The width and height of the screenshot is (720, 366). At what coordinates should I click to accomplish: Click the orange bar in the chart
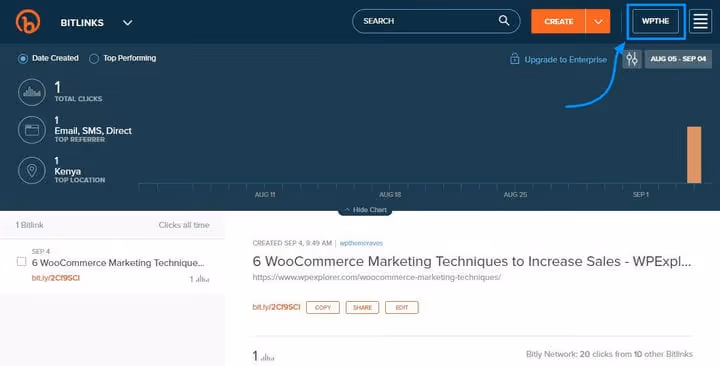pyautogui.click(x=694, y=155)
